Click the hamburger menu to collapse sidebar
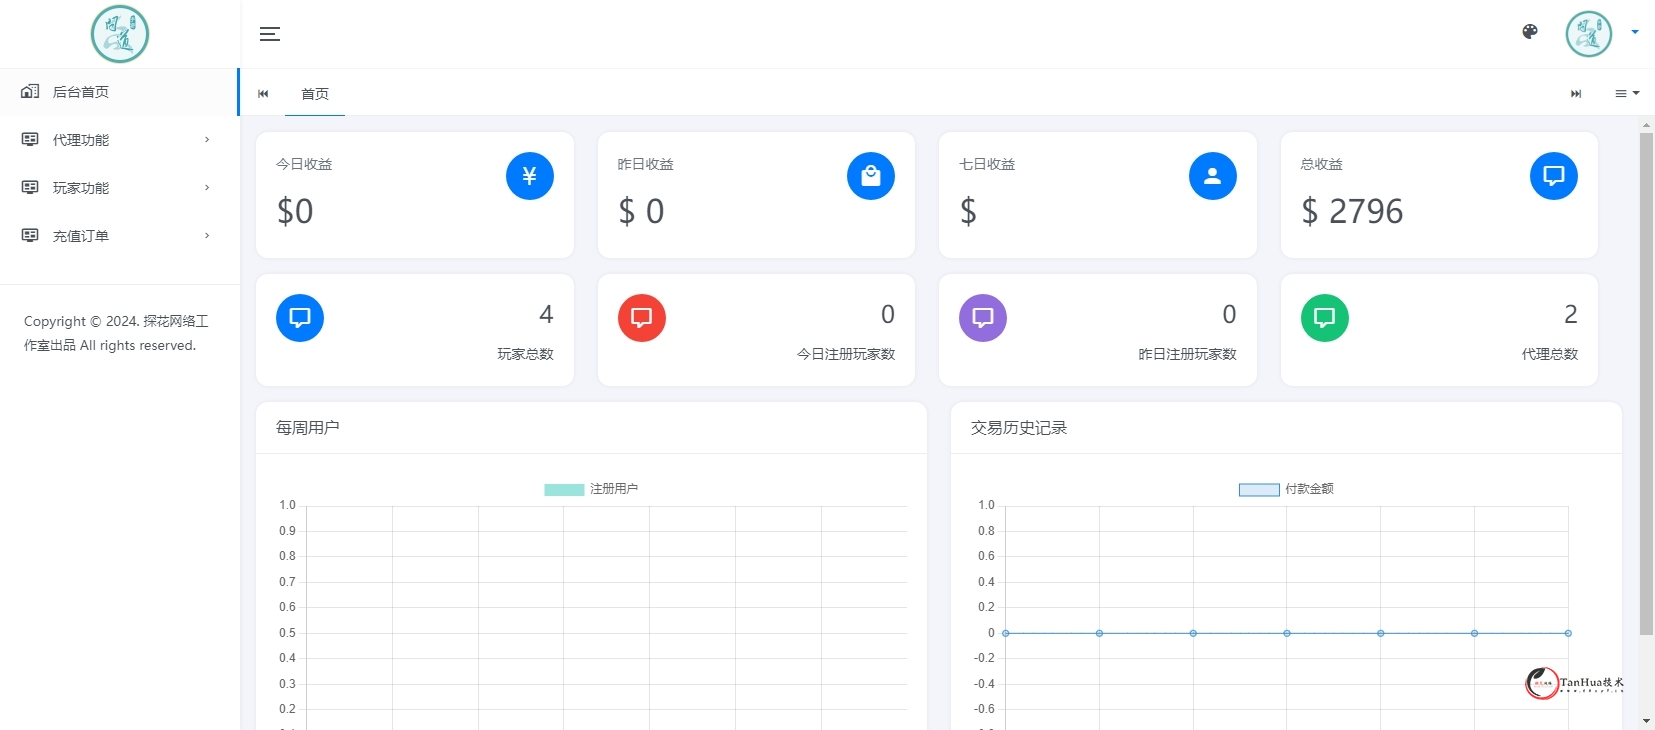 click(x=270, y=34)
